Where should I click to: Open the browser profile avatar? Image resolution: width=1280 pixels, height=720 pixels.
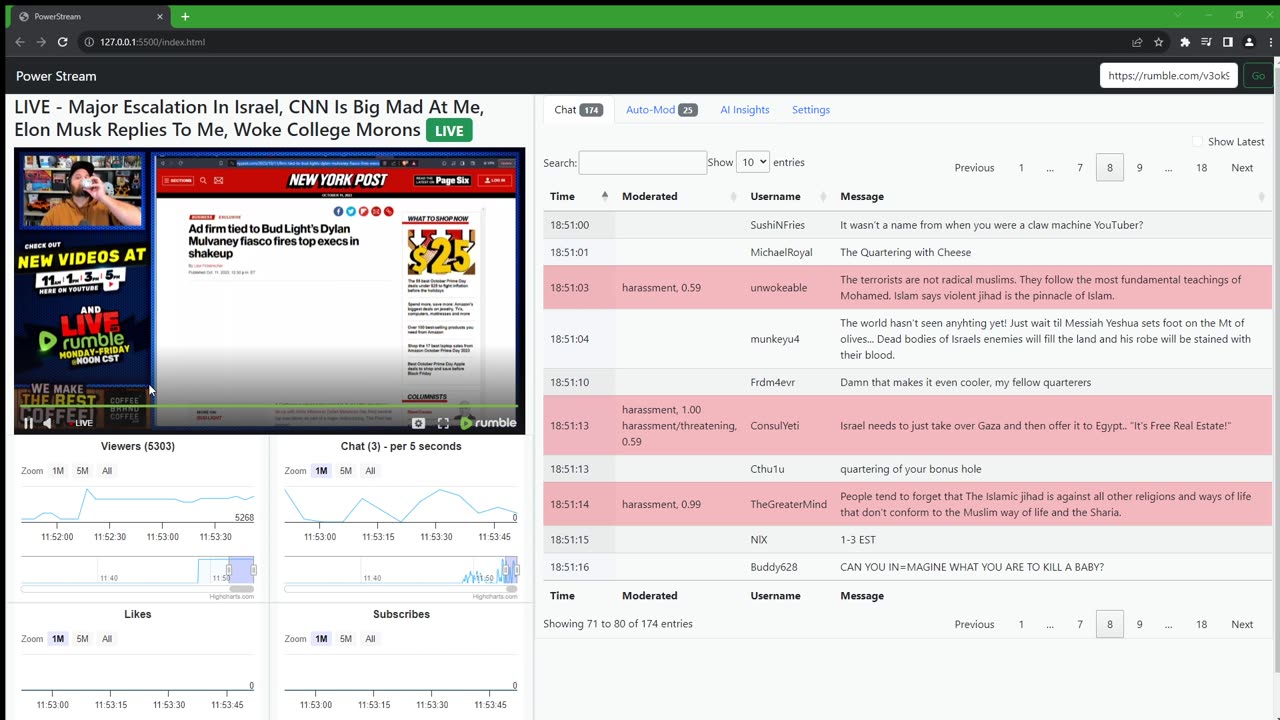1249,42
